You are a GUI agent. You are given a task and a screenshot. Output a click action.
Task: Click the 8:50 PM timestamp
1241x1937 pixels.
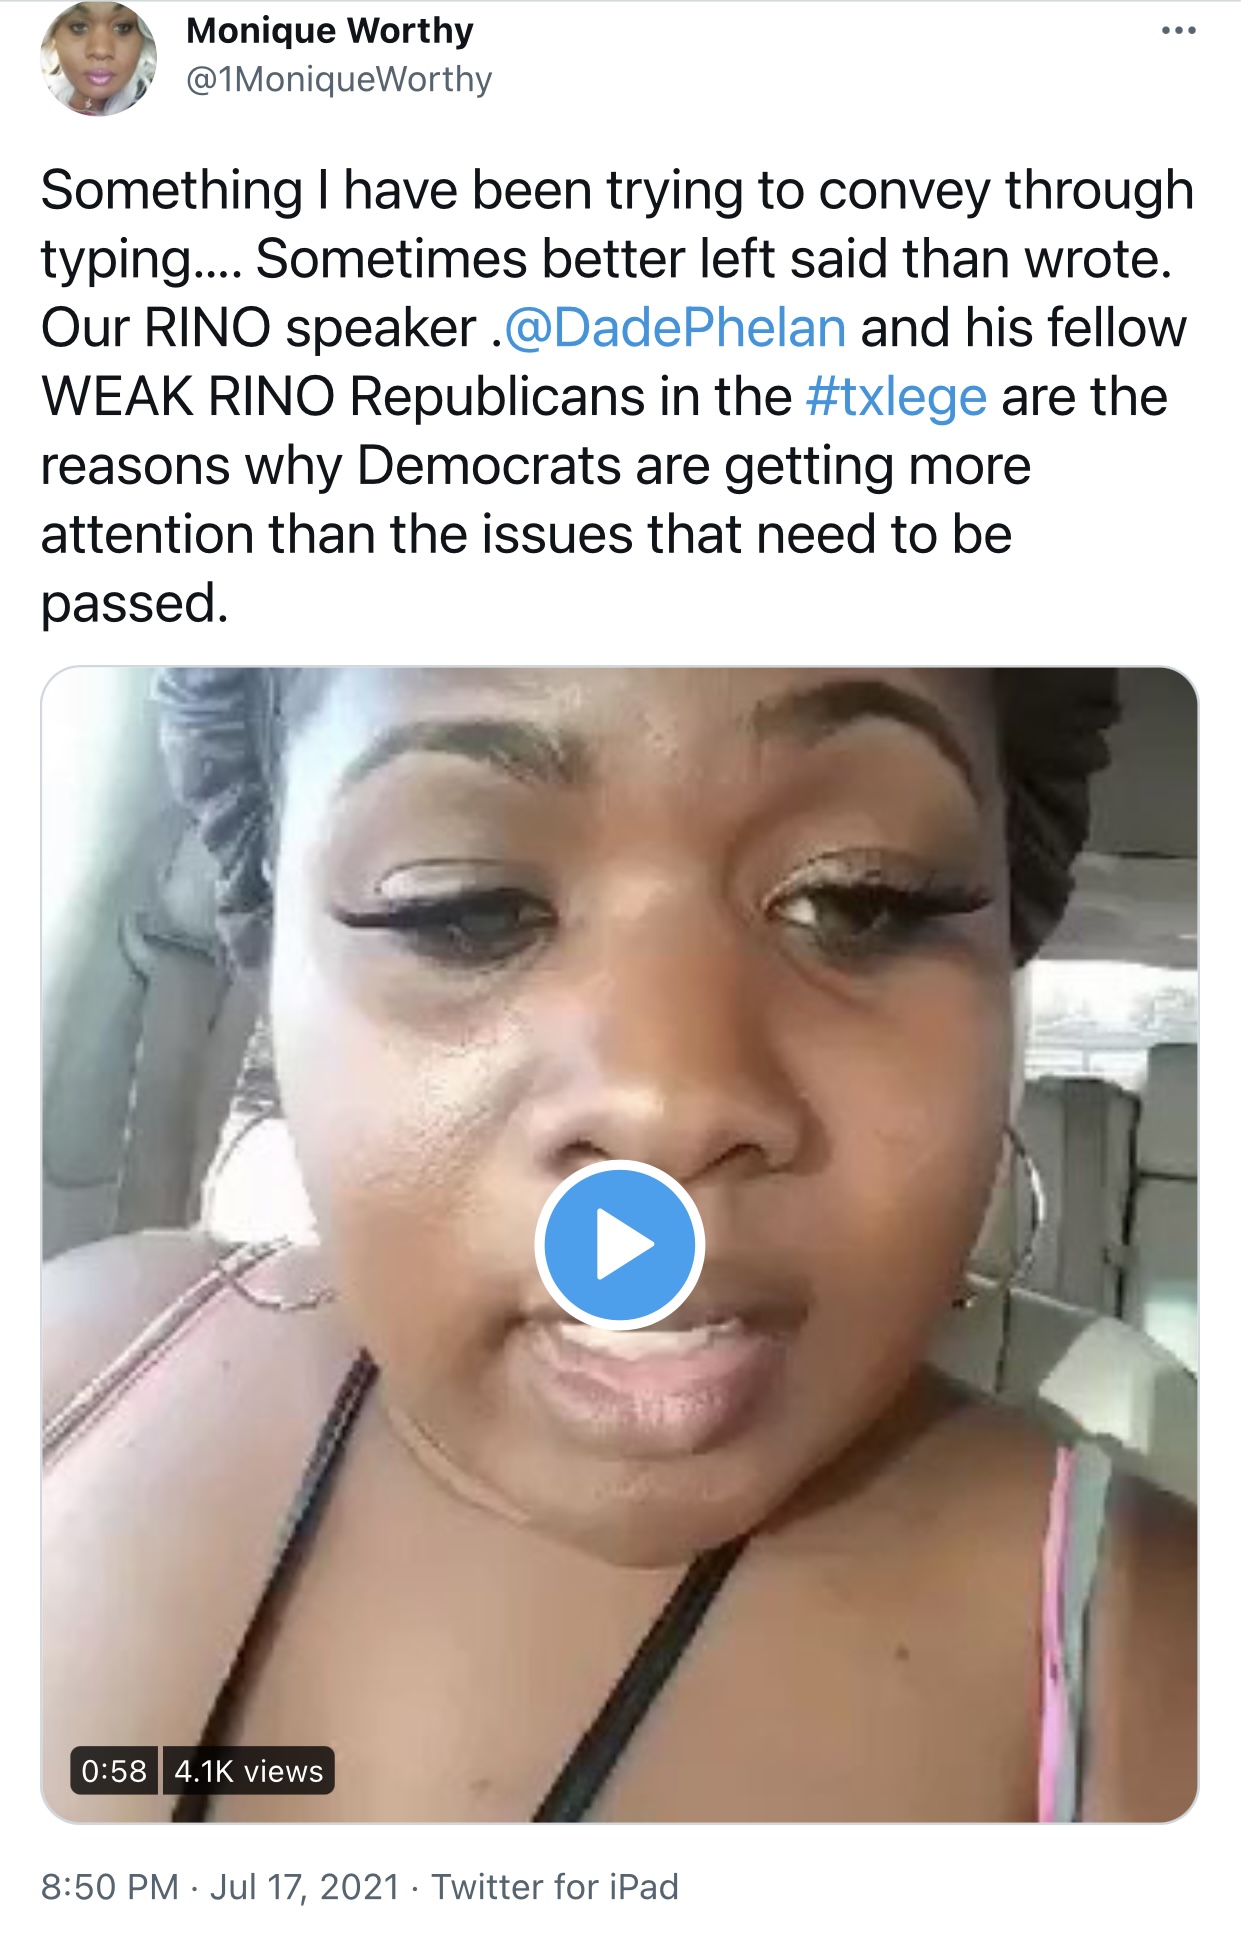coord(110,1887)
